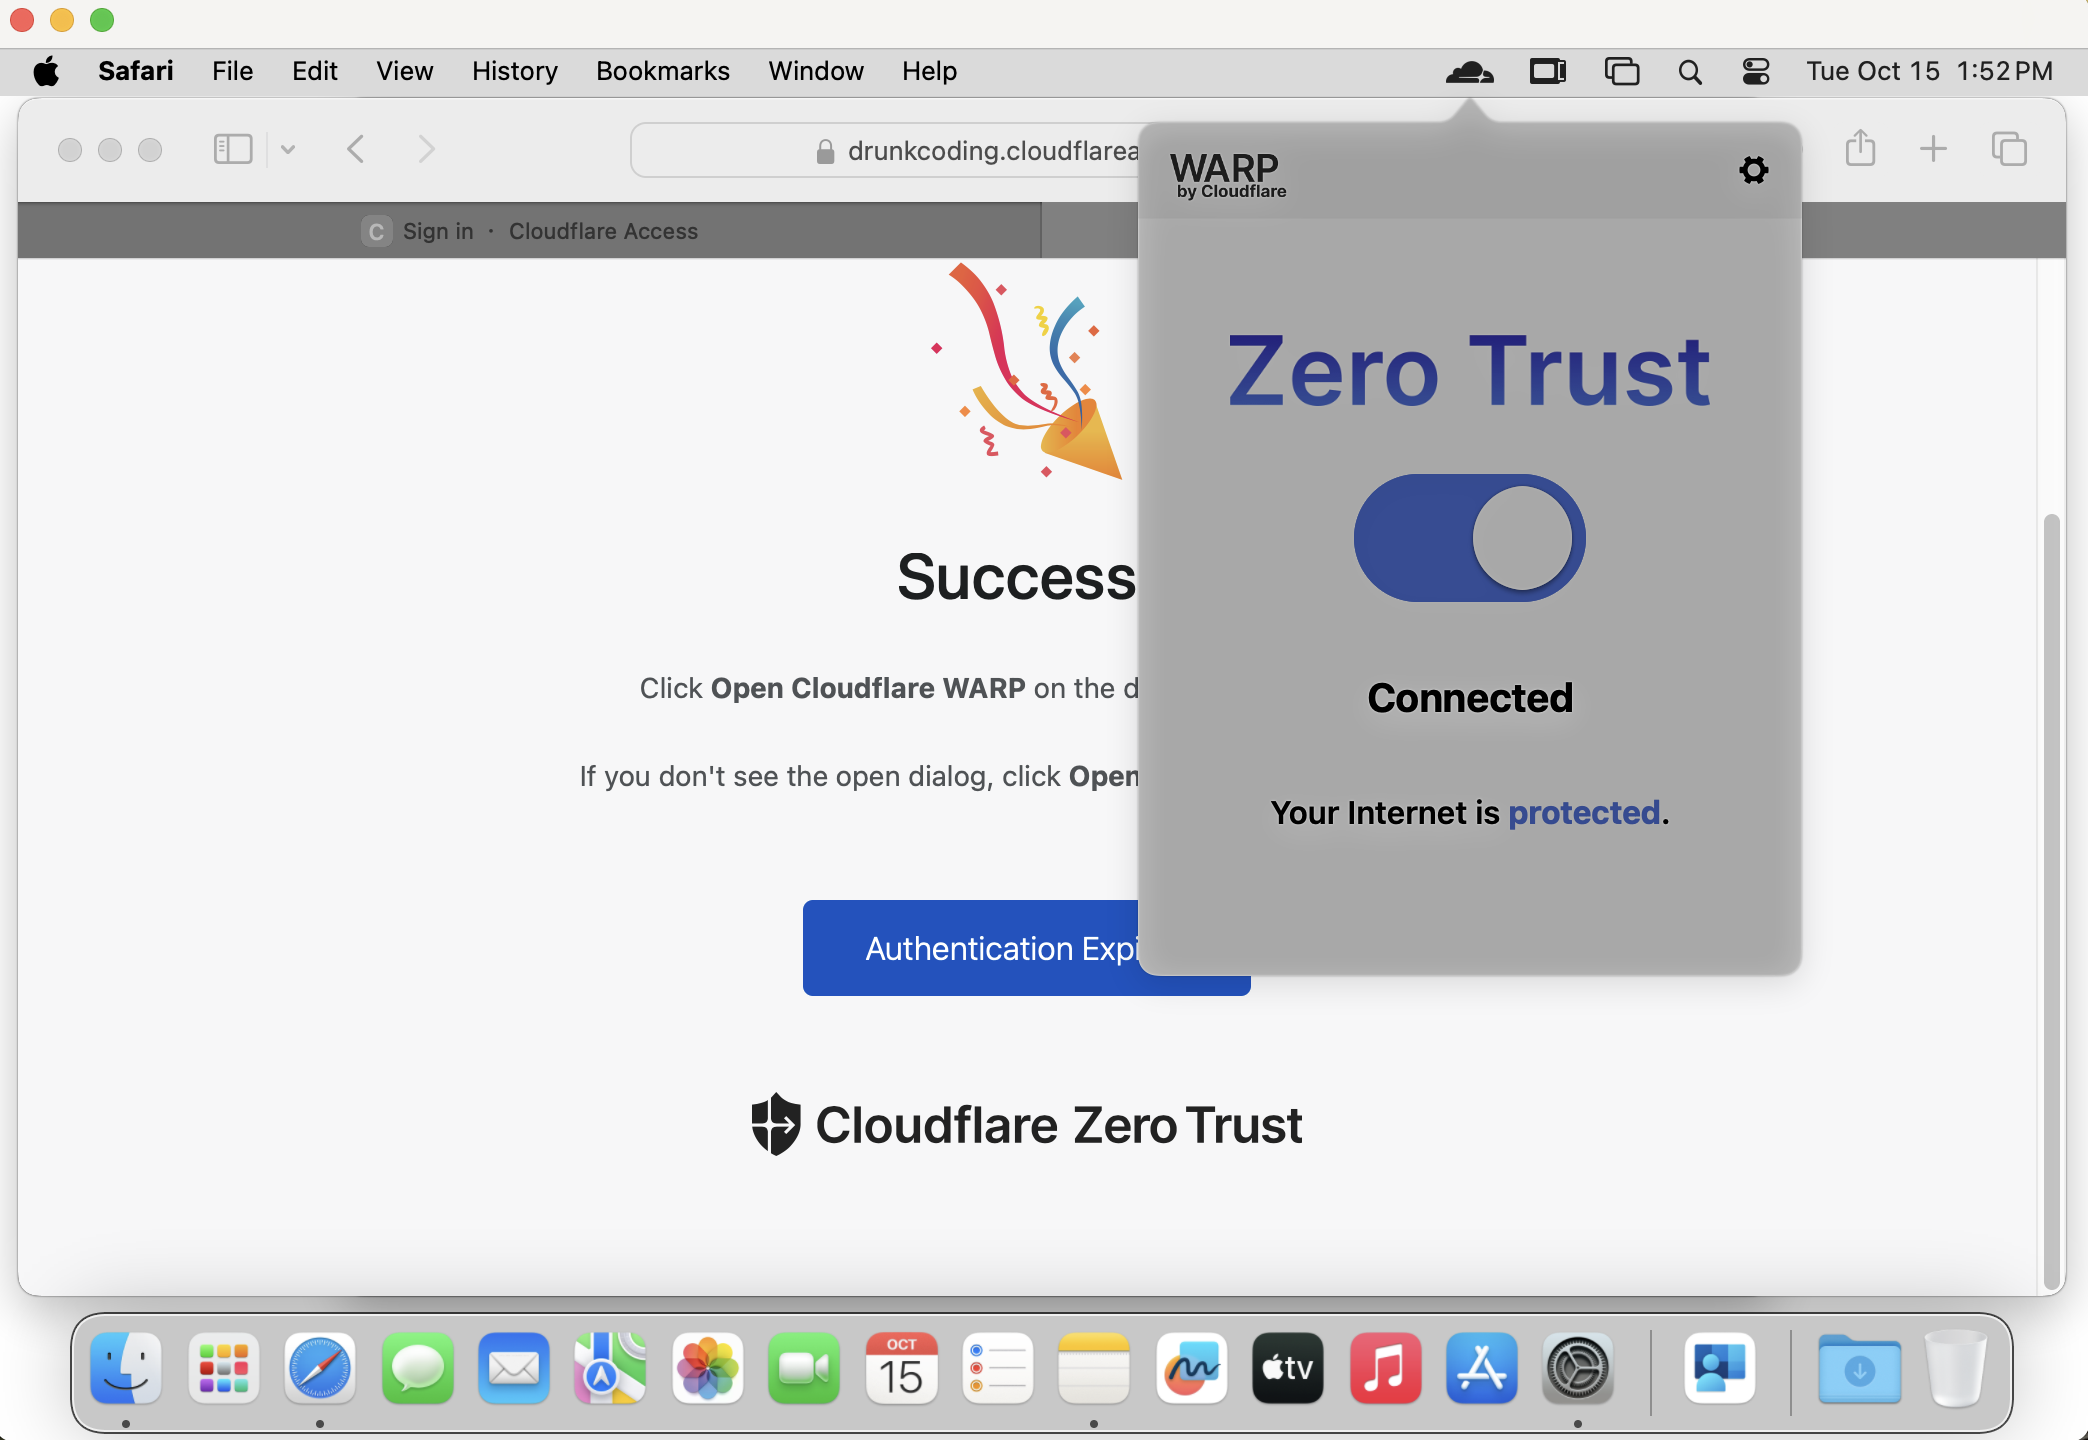
Task: Open the Bookmarks menu
Action: tap(663, 72)
